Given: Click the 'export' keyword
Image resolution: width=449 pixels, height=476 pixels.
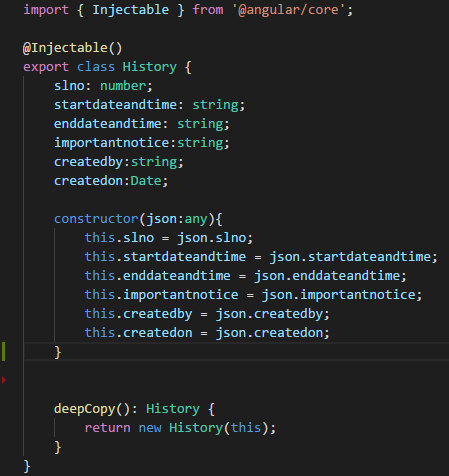Looking at the screenshot, I should 46,67.
